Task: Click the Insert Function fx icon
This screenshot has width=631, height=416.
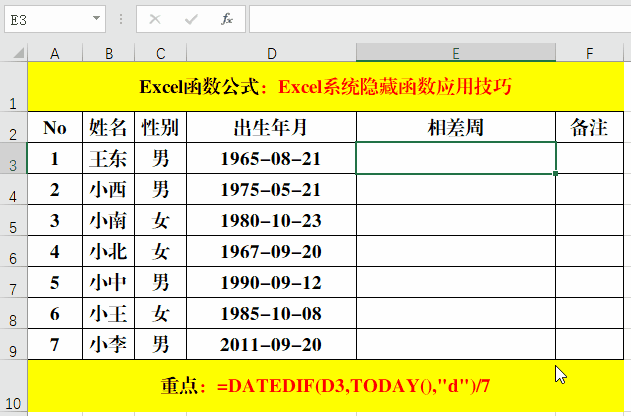Action: tap(227, 19)
